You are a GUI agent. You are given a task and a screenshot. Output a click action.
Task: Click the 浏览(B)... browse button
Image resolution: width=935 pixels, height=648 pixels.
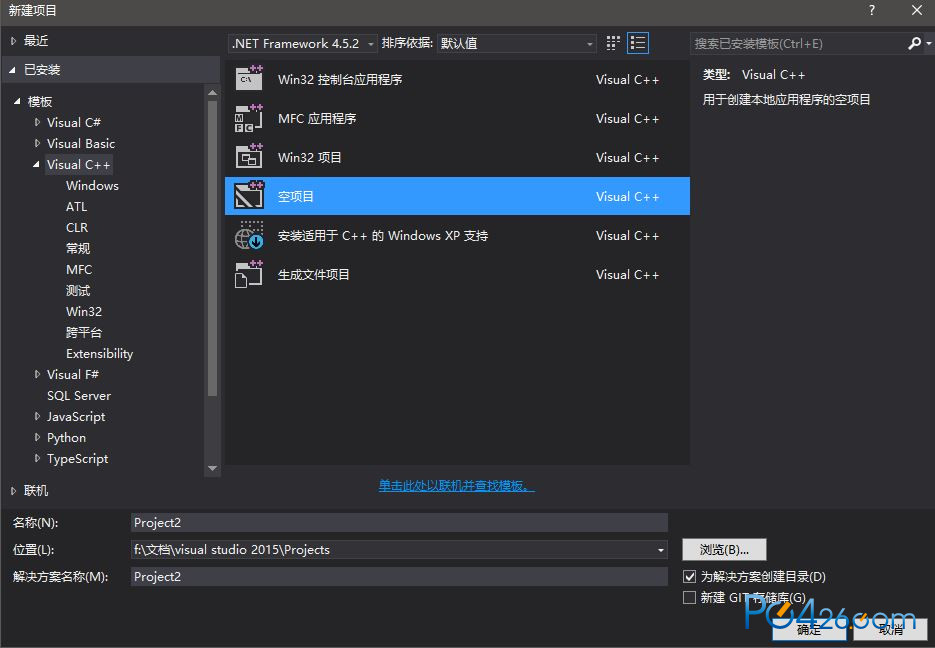(x=725, y=550)
